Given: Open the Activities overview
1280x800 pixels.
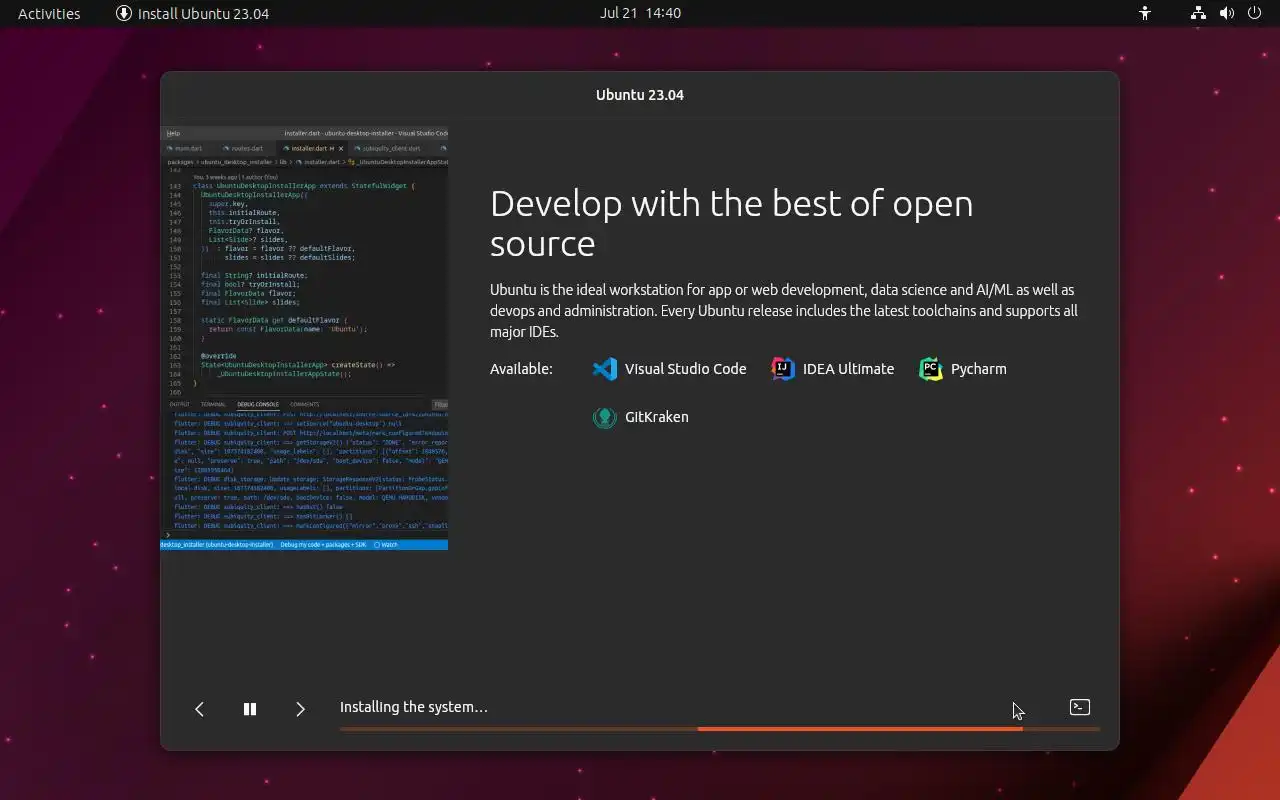Looking at the screenshot, I should click(x=49, y=13).
